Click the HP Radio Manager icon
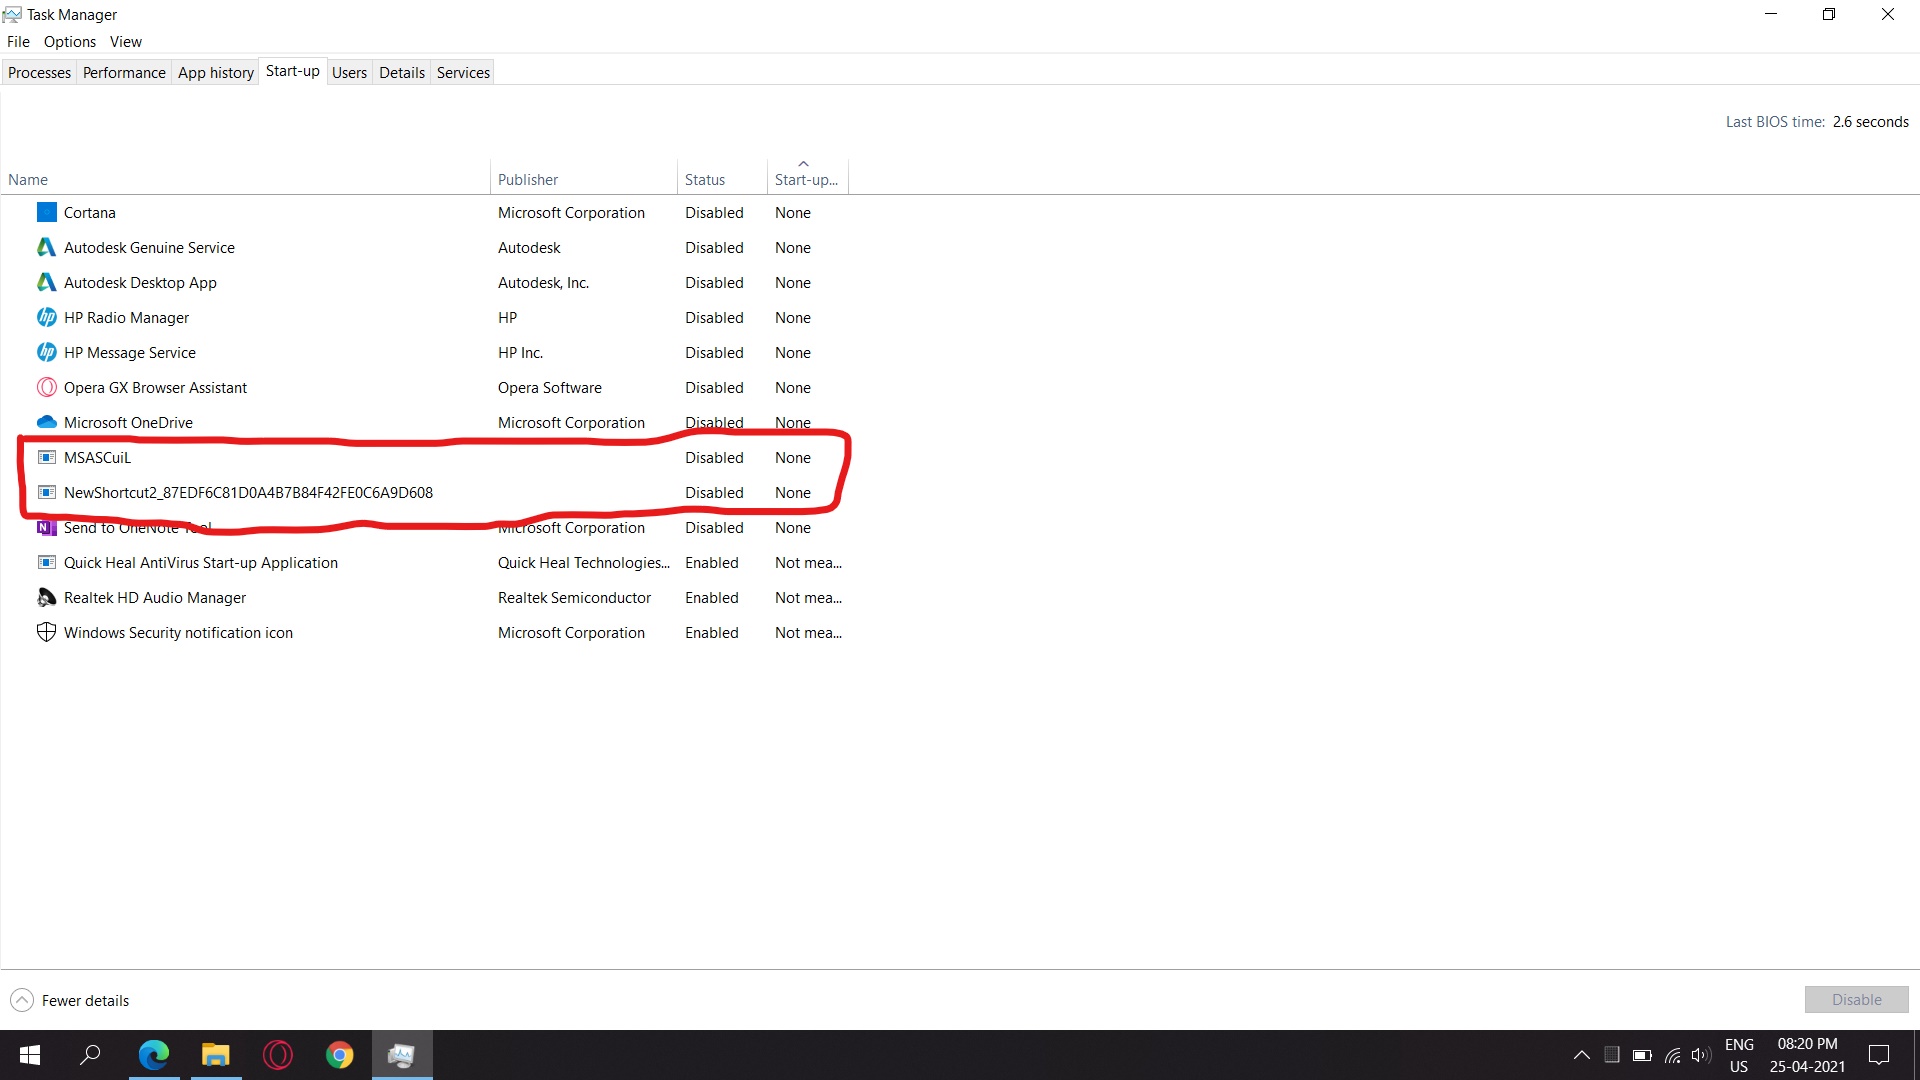1920x1080 pixels. [x=46, y=317]
